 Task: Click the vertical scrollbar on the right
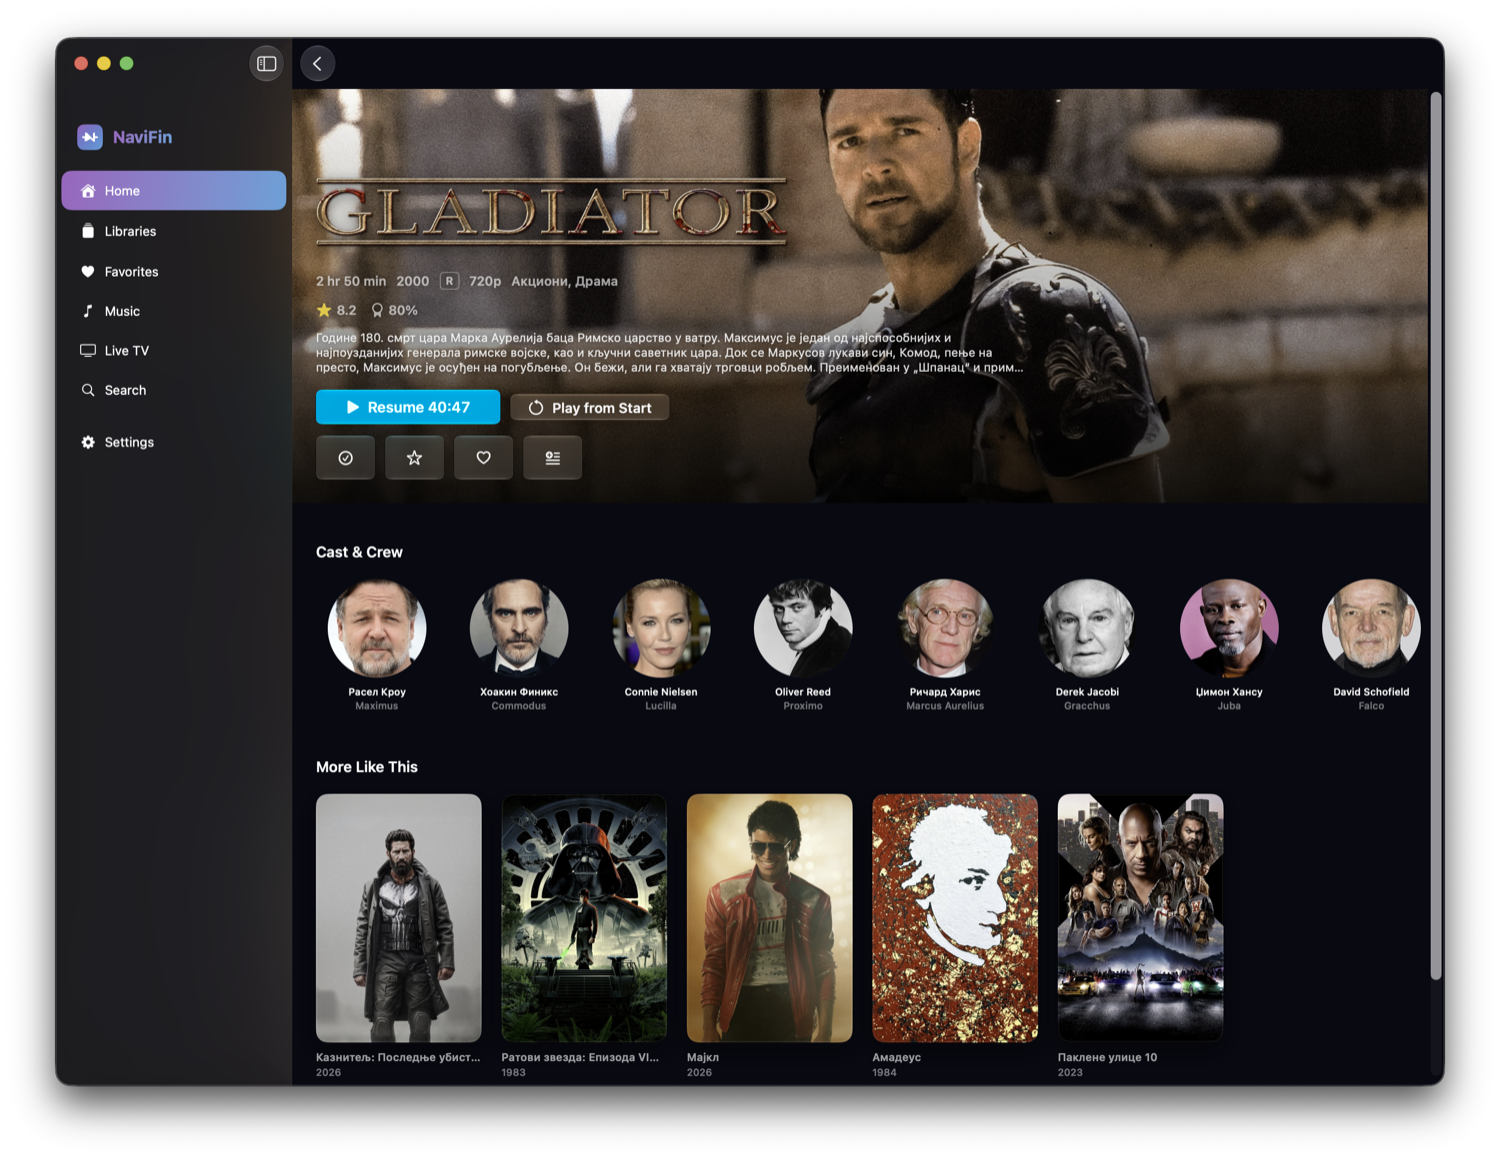[x=1436, y=536]
